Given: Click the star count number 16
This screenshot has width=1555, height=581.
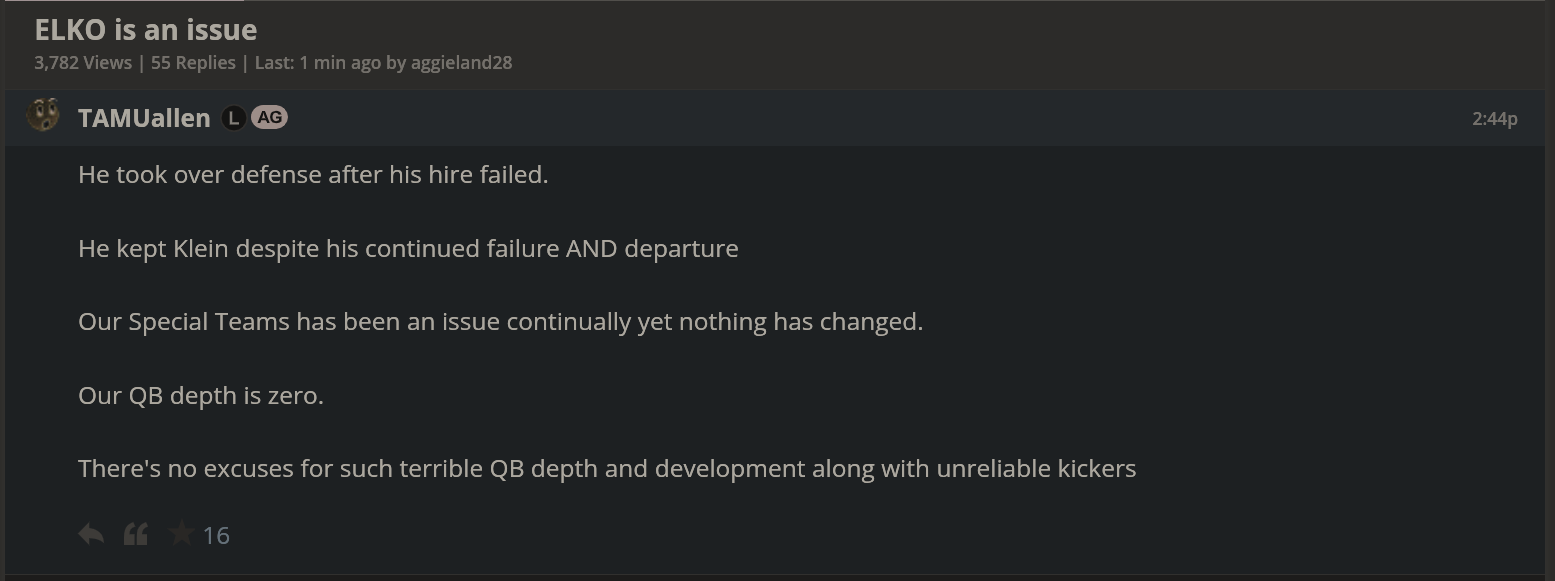Looking at the screenshot, I should (216, 536).
